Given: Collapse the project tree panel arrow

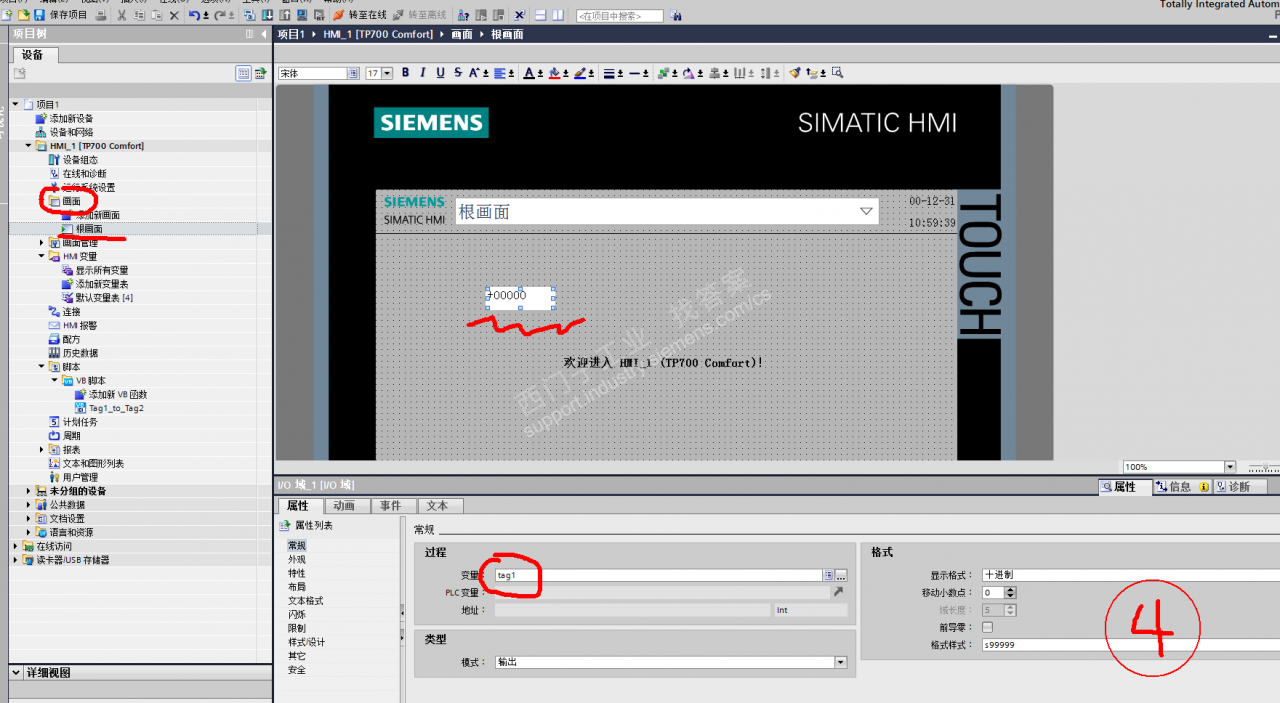Looking at the screenshot, I should 262,34.
